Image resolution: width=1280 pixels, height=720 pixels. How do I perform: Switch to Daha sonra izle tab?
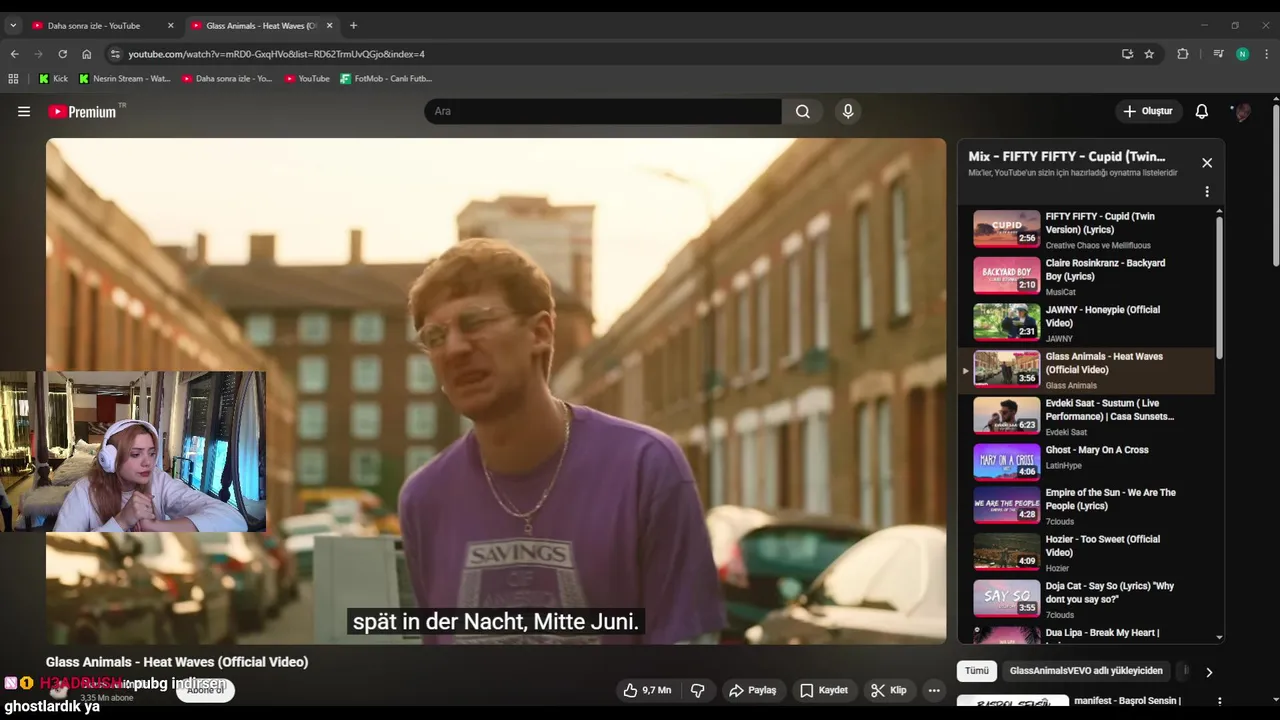[104, 25]
